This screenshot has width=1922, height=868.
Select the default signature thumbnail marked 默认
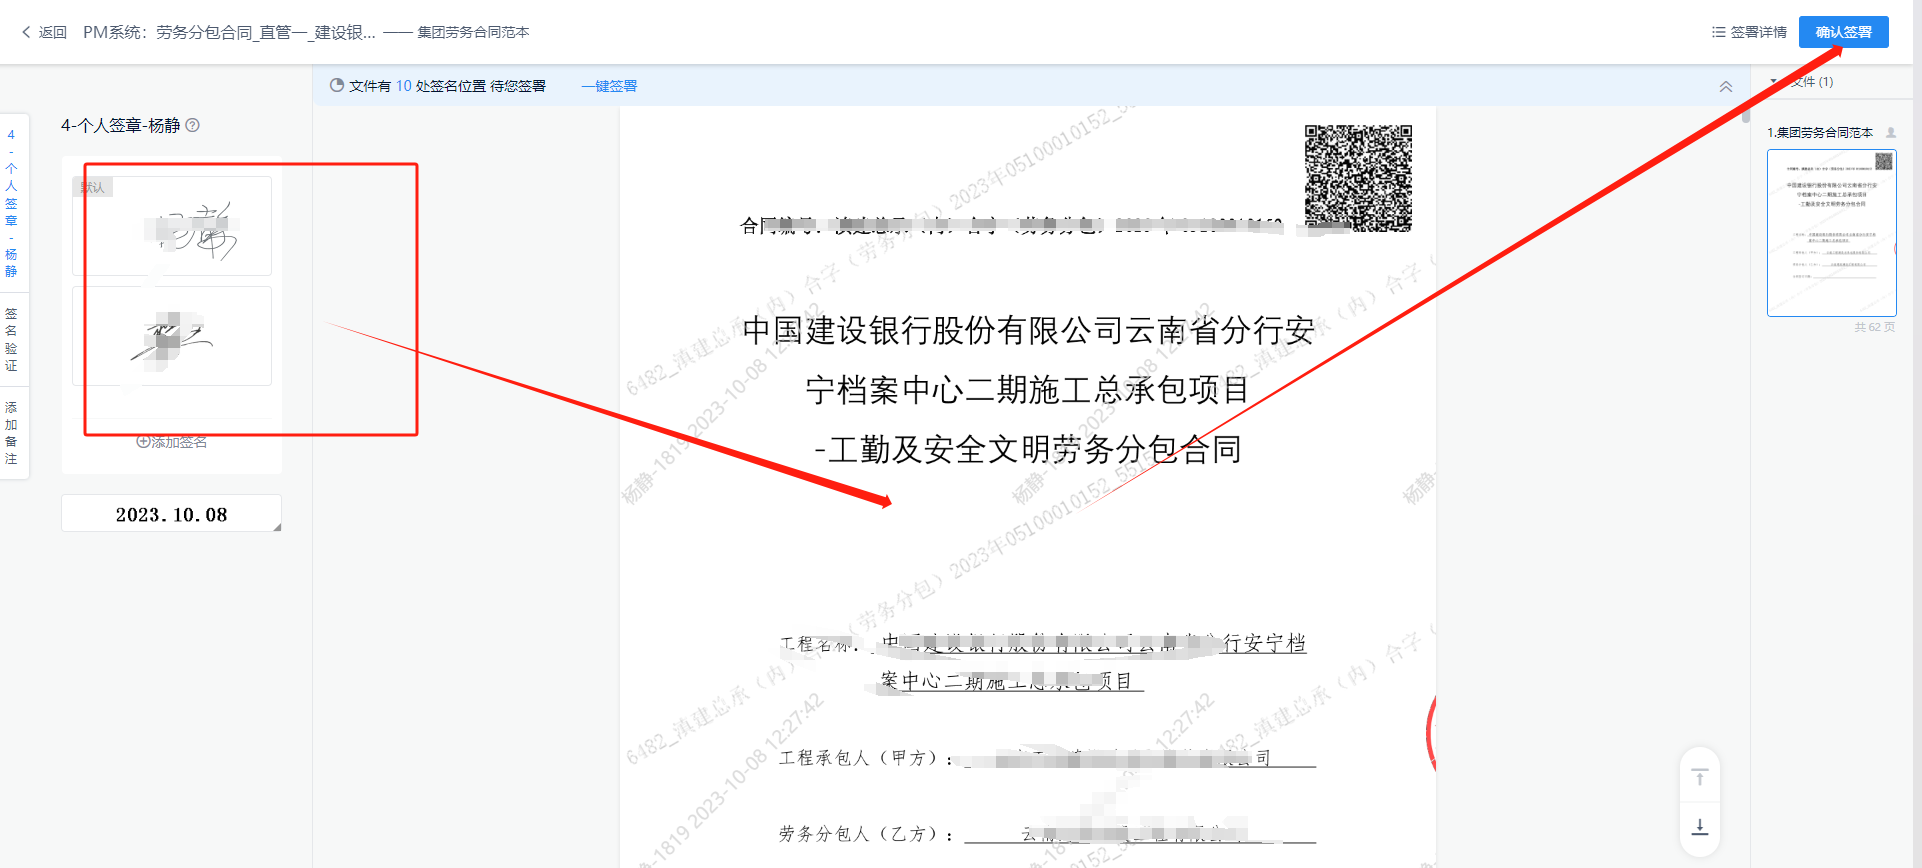[x=172, y=226]
